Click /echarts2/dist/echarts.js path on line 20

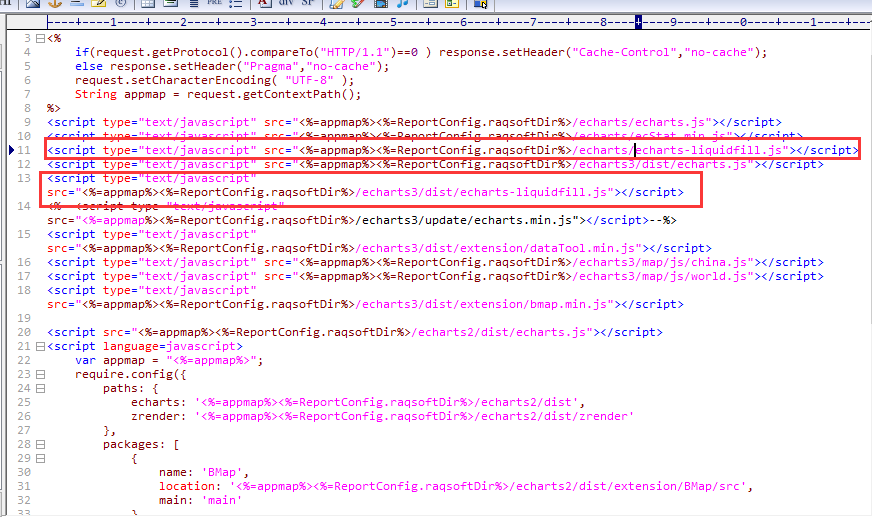[498, 332]
